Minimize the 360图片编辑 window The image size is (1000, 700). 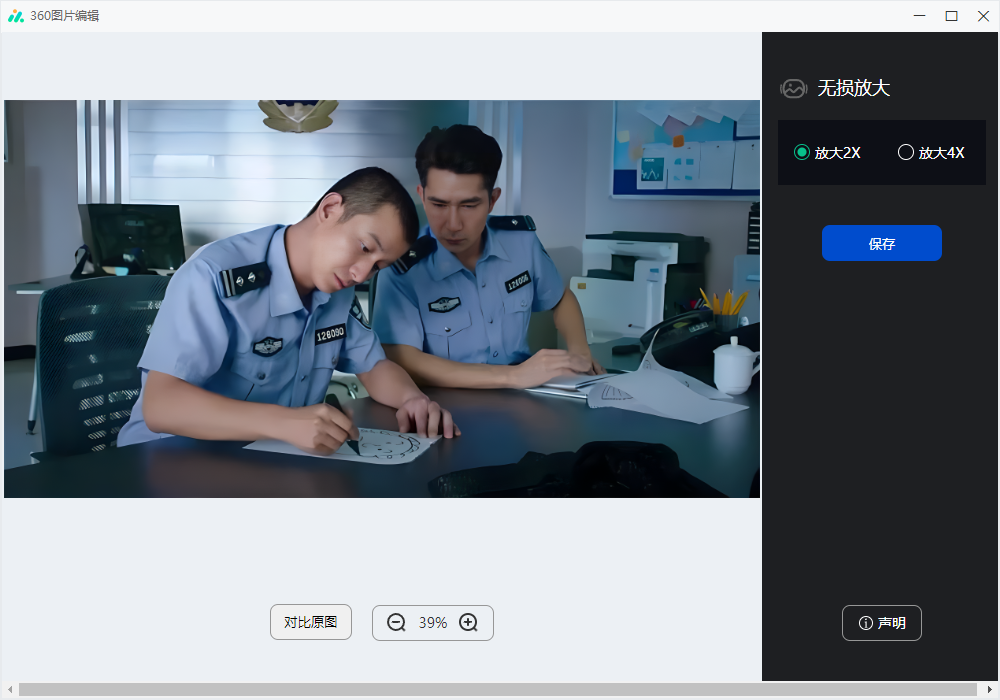coord(919,15)
